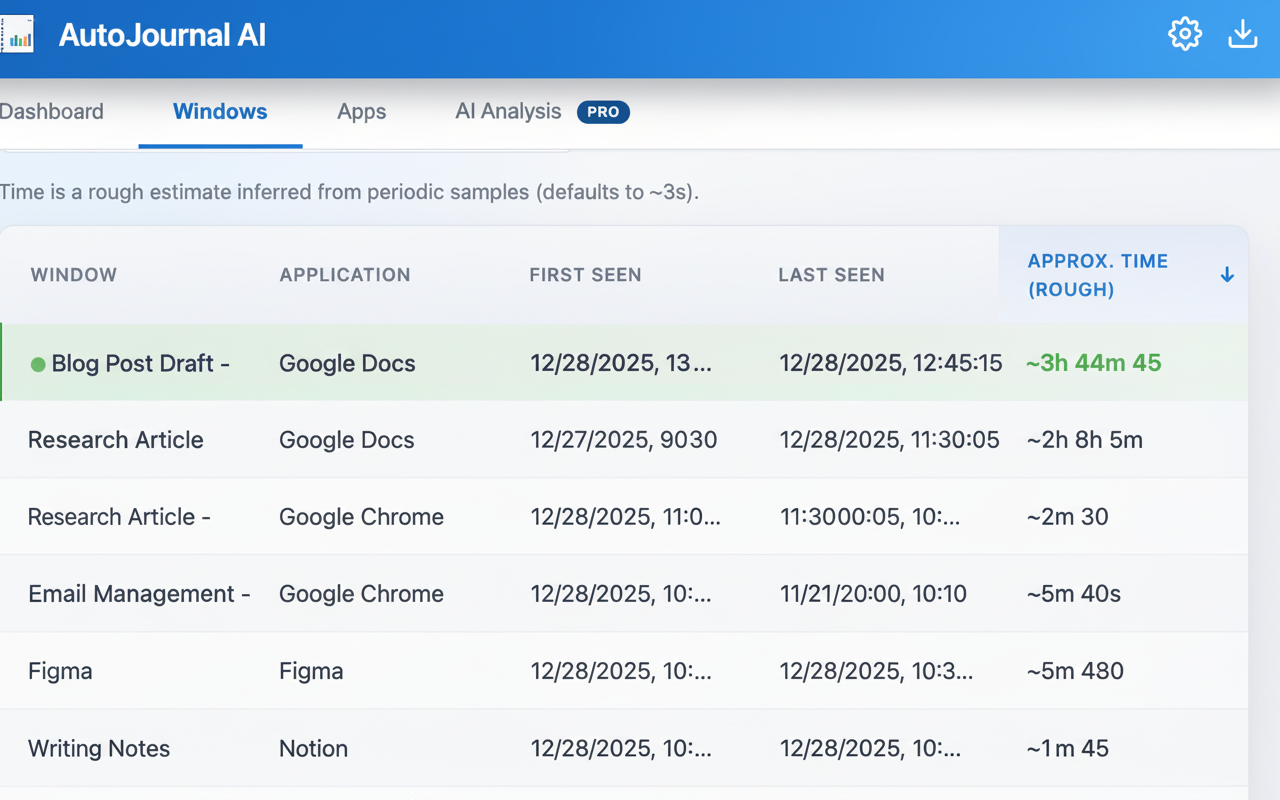Select the Research Article Google Docs row

[116, 440]
